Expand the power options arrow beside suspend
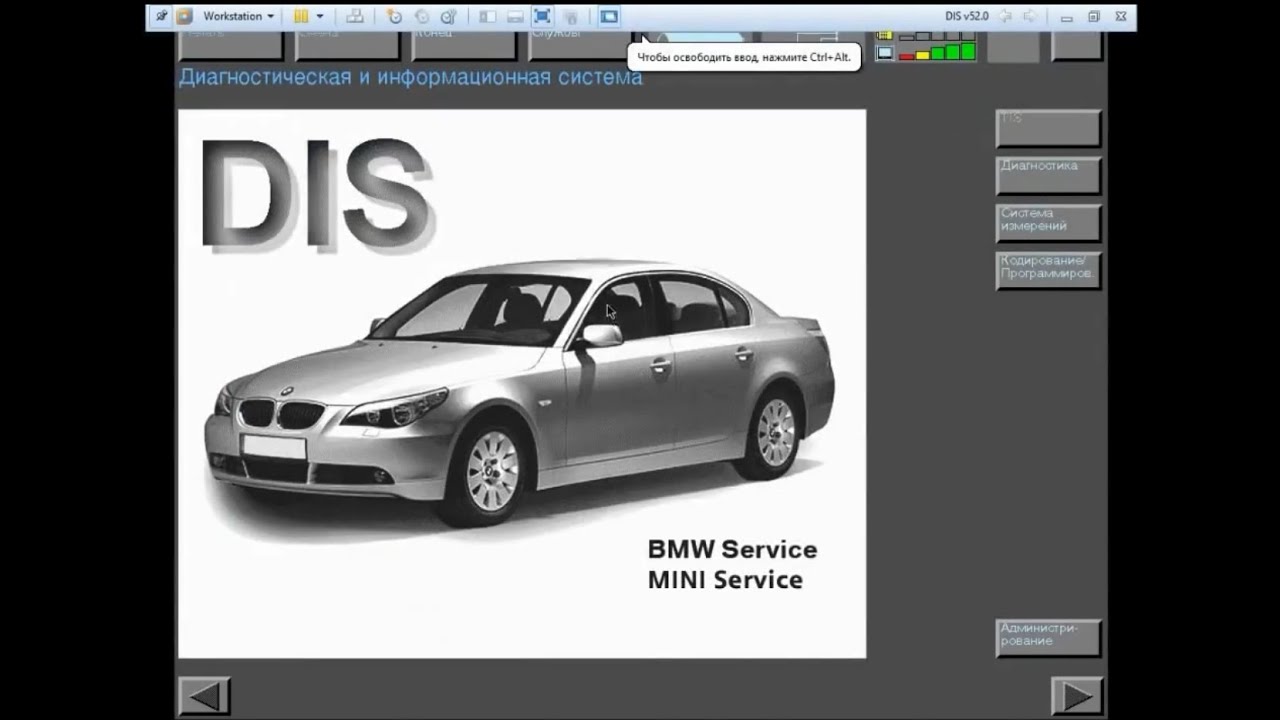Viewport: 1280px width, 720px height. point(320,16)
